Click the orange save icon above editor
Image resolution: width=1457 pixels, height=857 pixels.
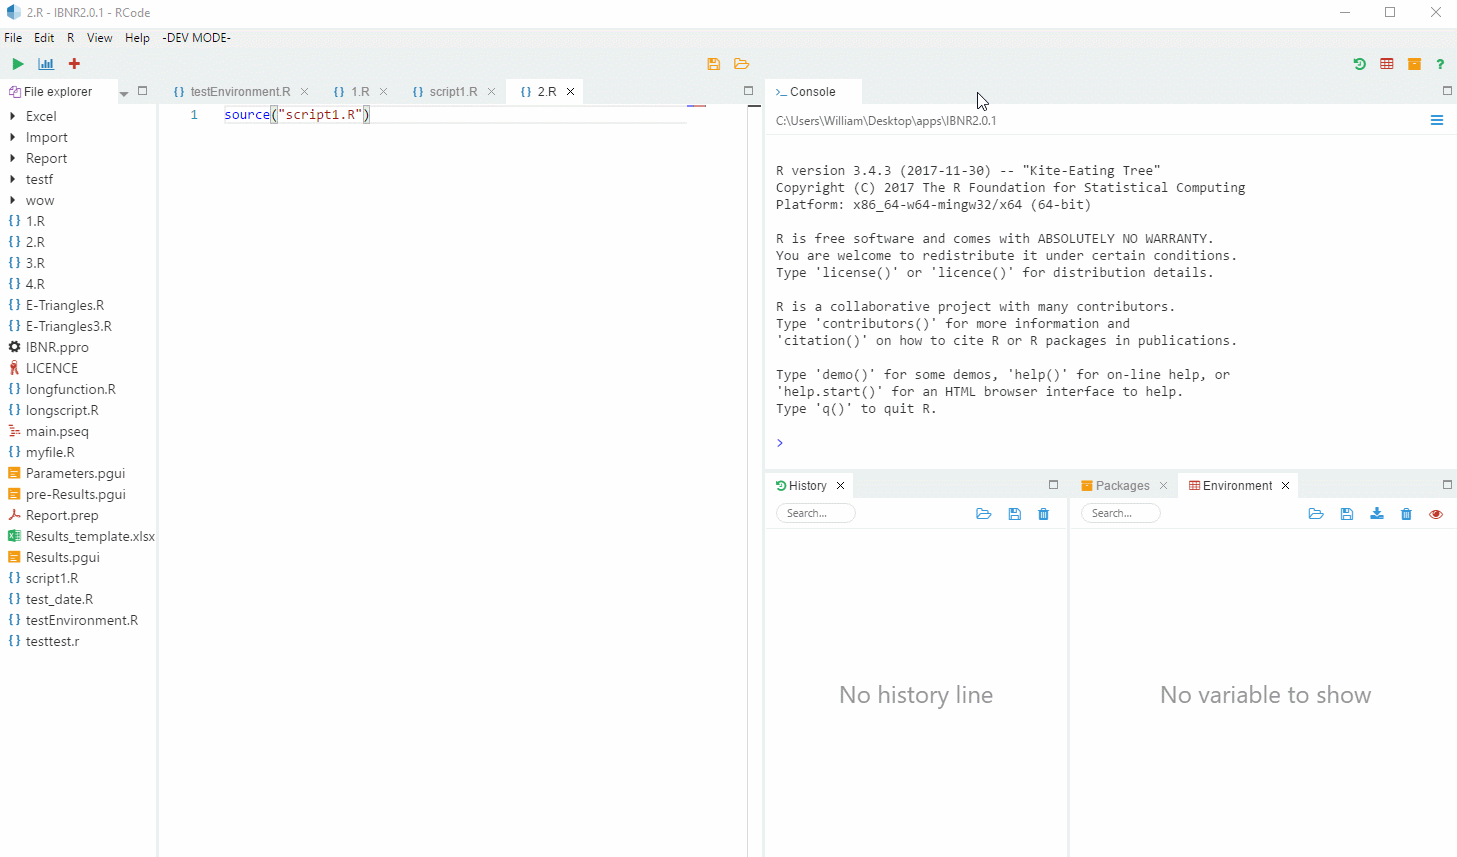coord(713,64)
